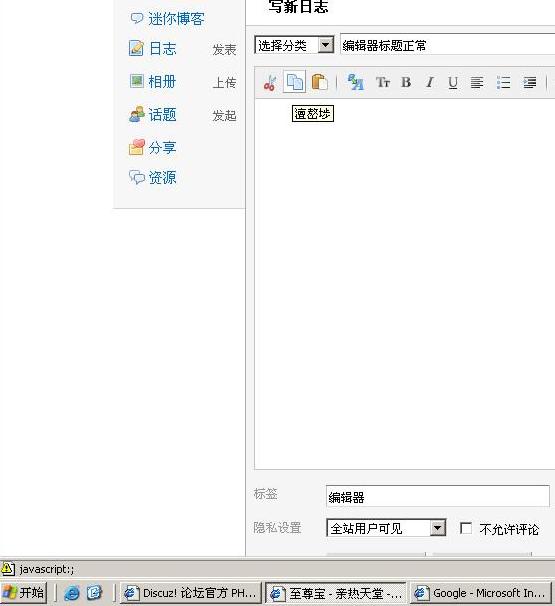
Task: Switch to Google - Microsoft Internet taskbar window
Action: (x=481, y=593)
